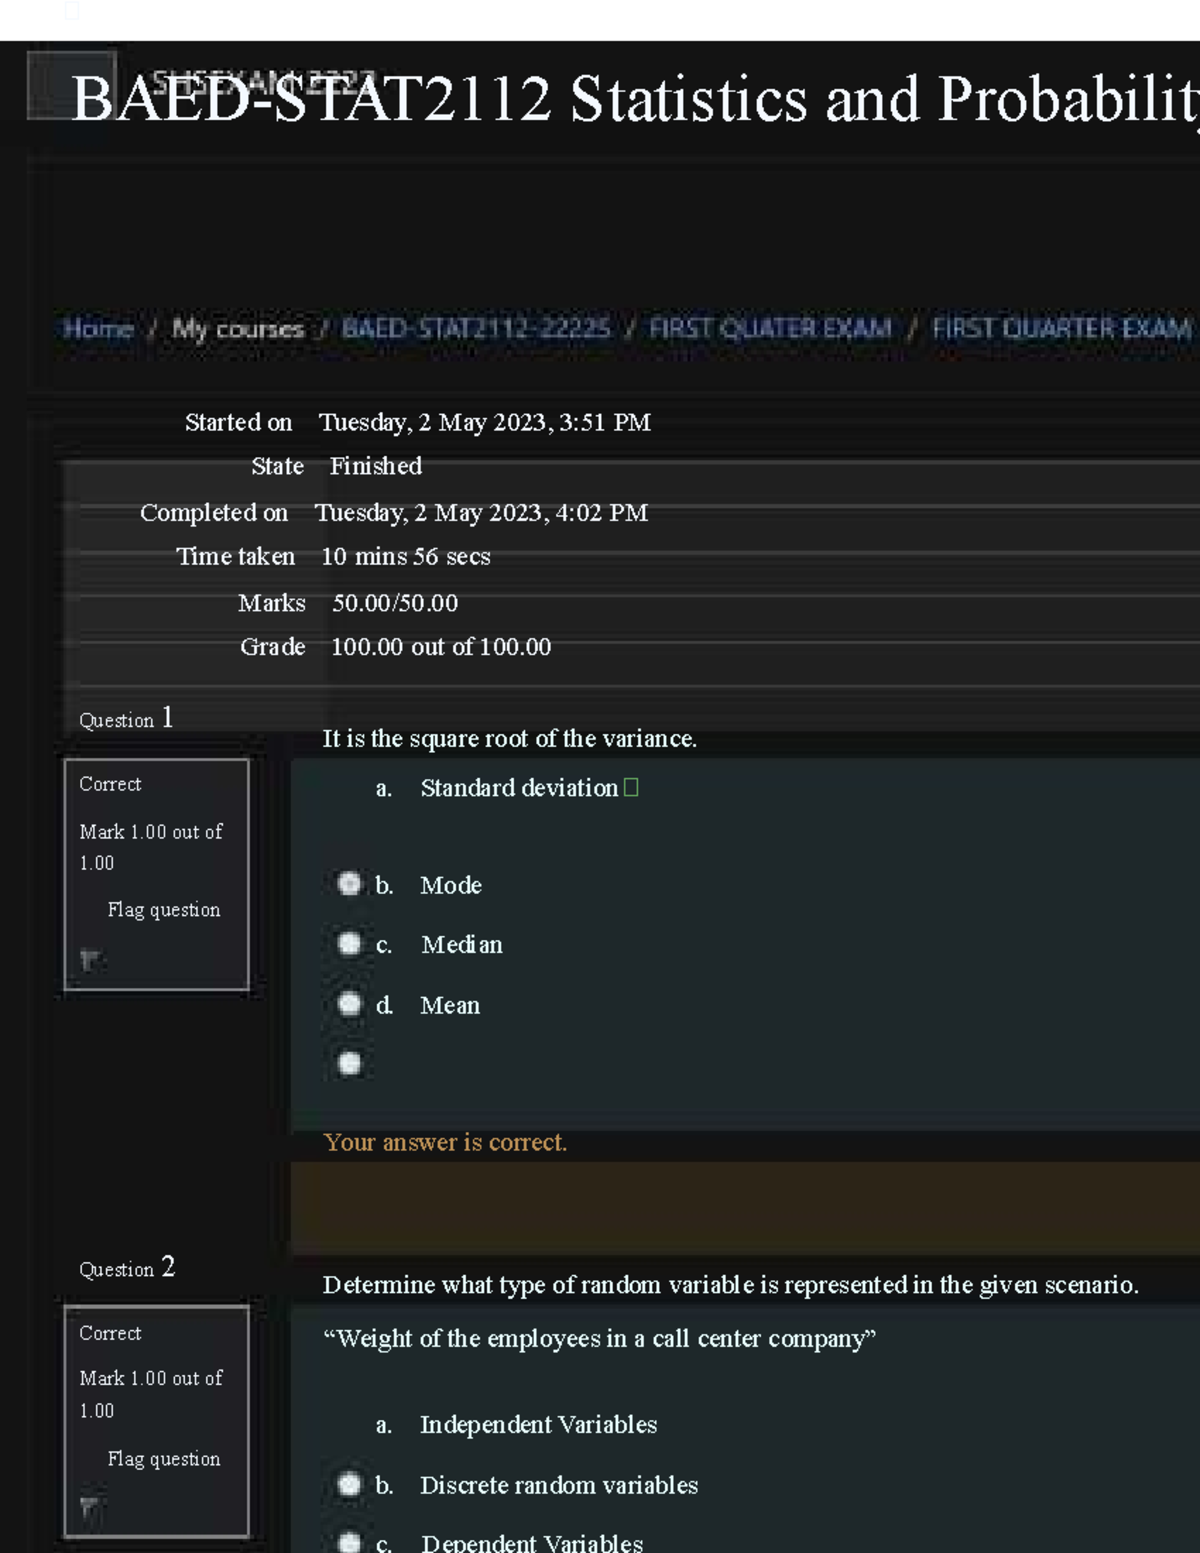The image size is (1200, 1553).
Task: Select the radio button beside Median
Action: coord(349,944)
